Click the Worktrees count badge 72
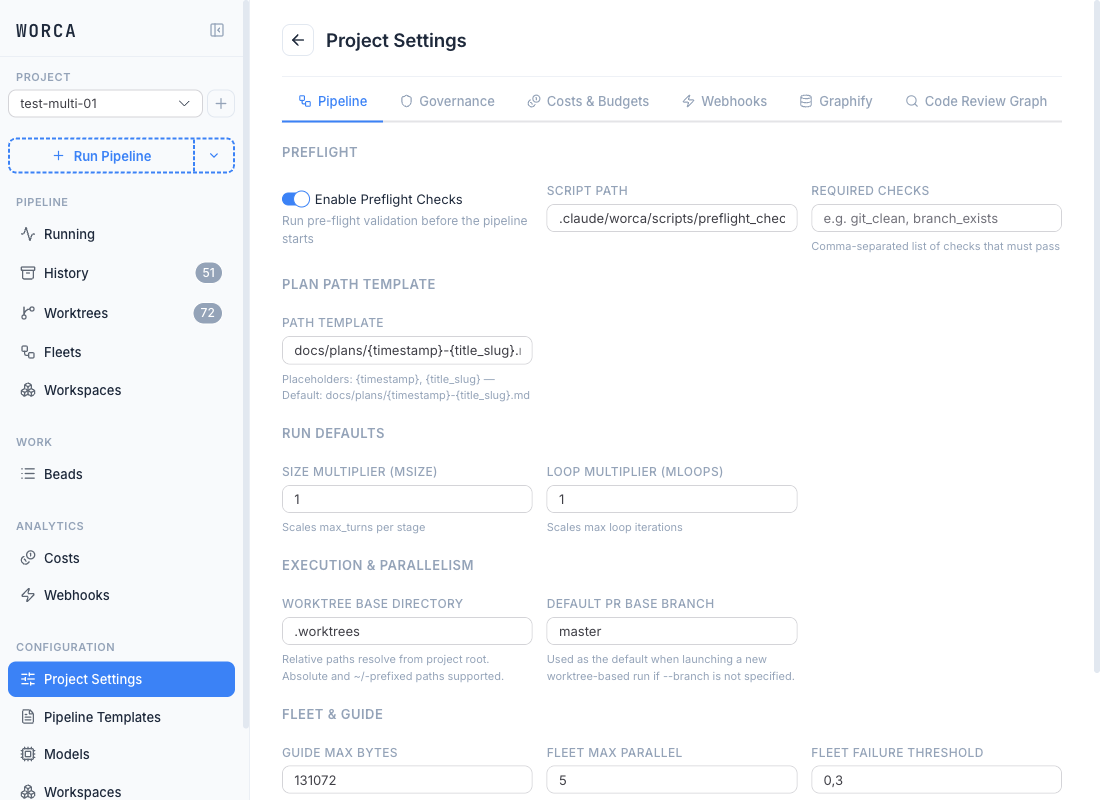1100x800 pixels. (x=208, y=313)
